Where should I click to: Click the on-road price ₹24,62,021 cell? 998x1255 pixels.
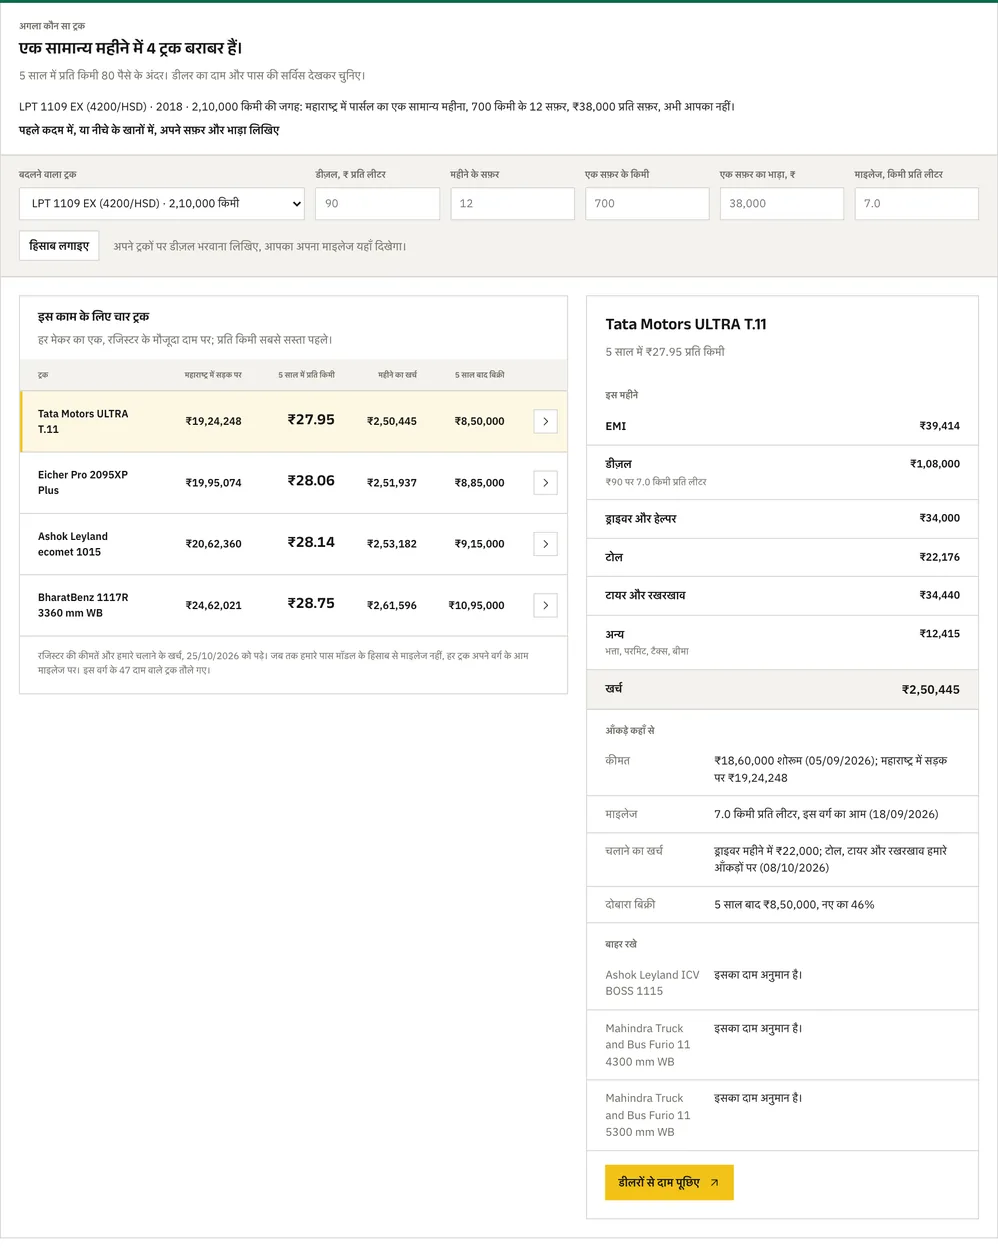point(213,606)
